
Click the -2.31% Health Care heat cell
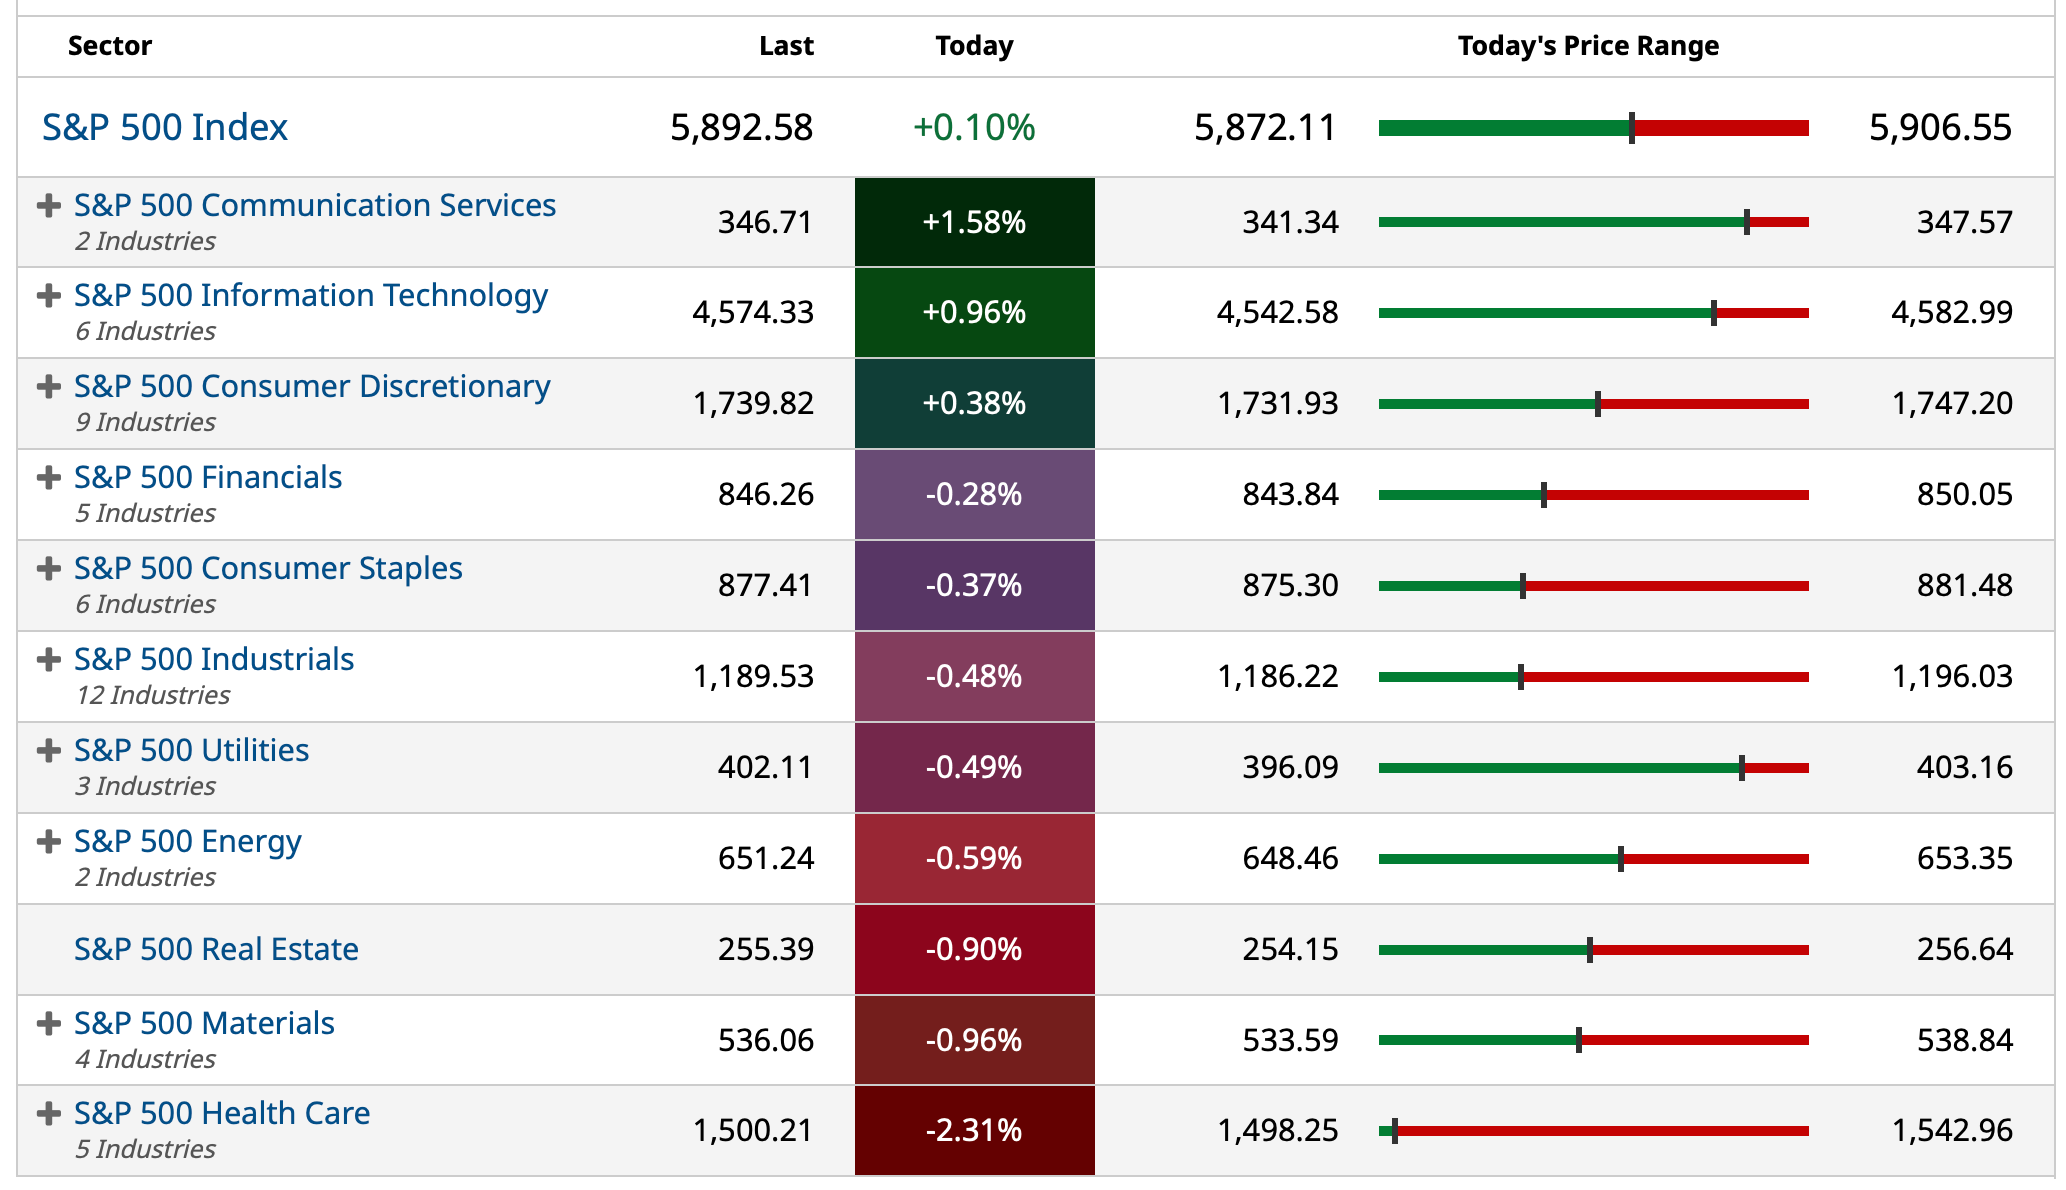point(974,1131)
